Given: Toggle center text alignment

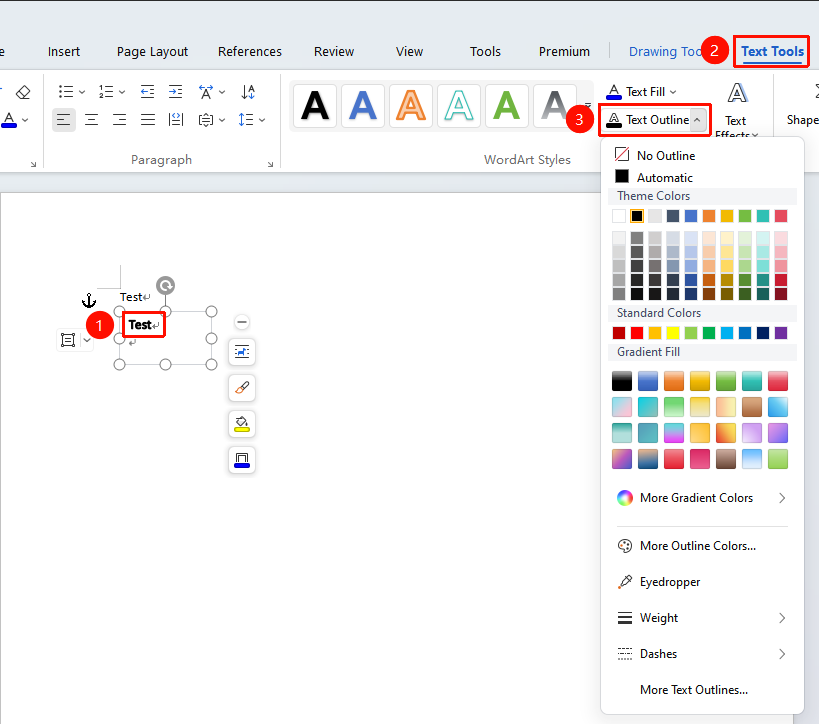Looking at the screenshot, I should [91, 120].
